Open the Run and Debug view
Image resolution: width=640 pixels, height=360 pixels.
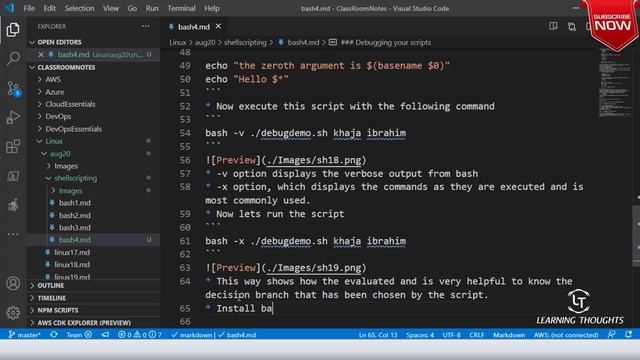13,117
